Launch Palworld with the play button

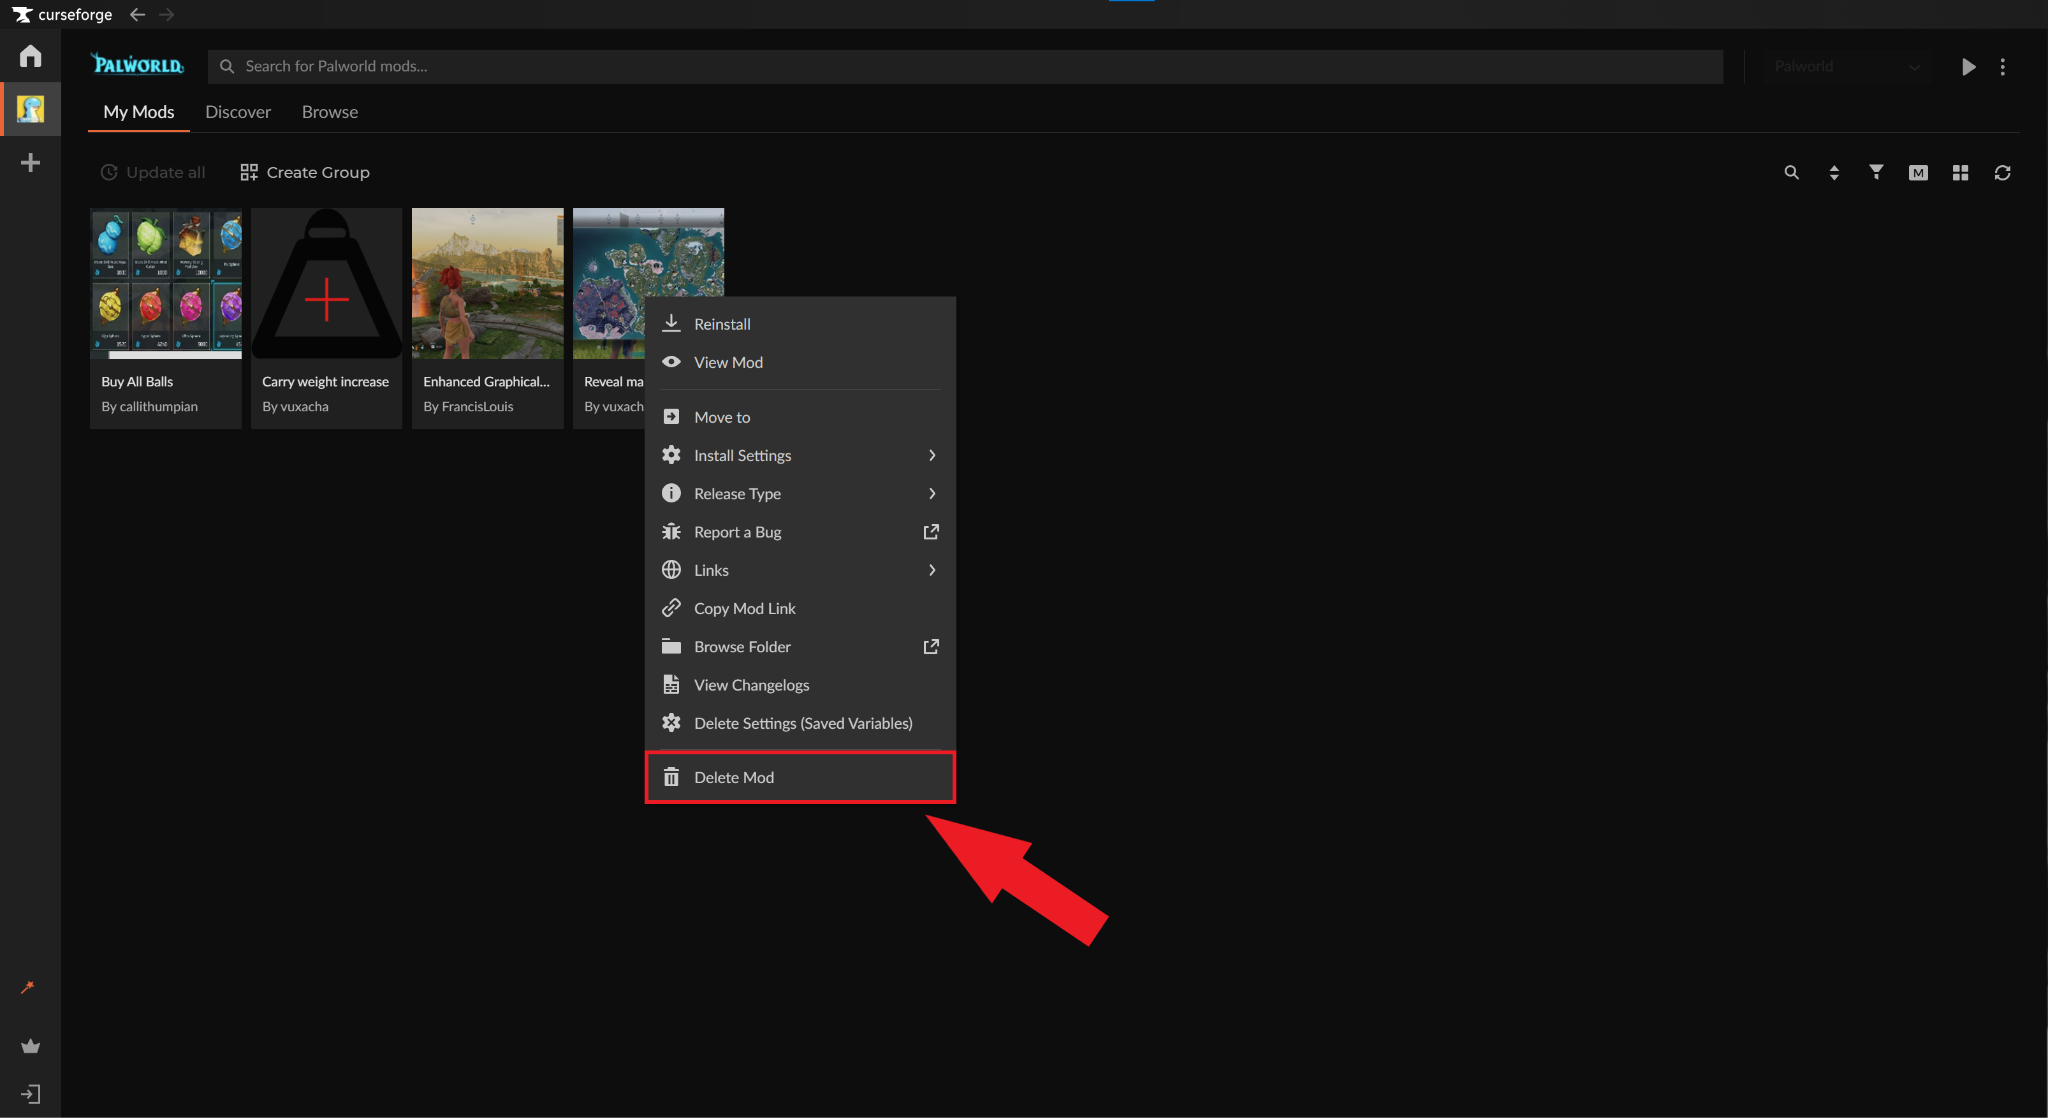pyautogui.click(x=1968, y=67)
